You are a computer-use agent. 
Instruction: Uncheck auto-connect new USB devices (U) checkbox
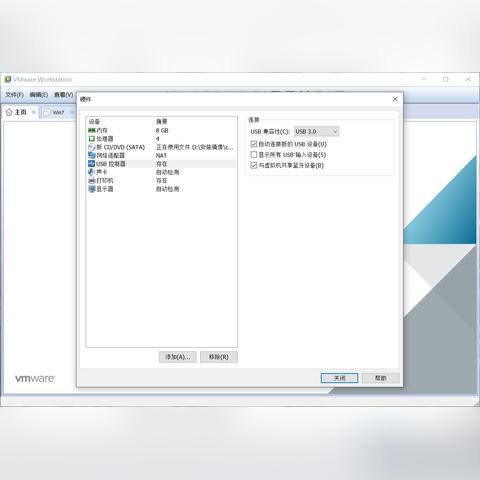(x=254, y=144)
